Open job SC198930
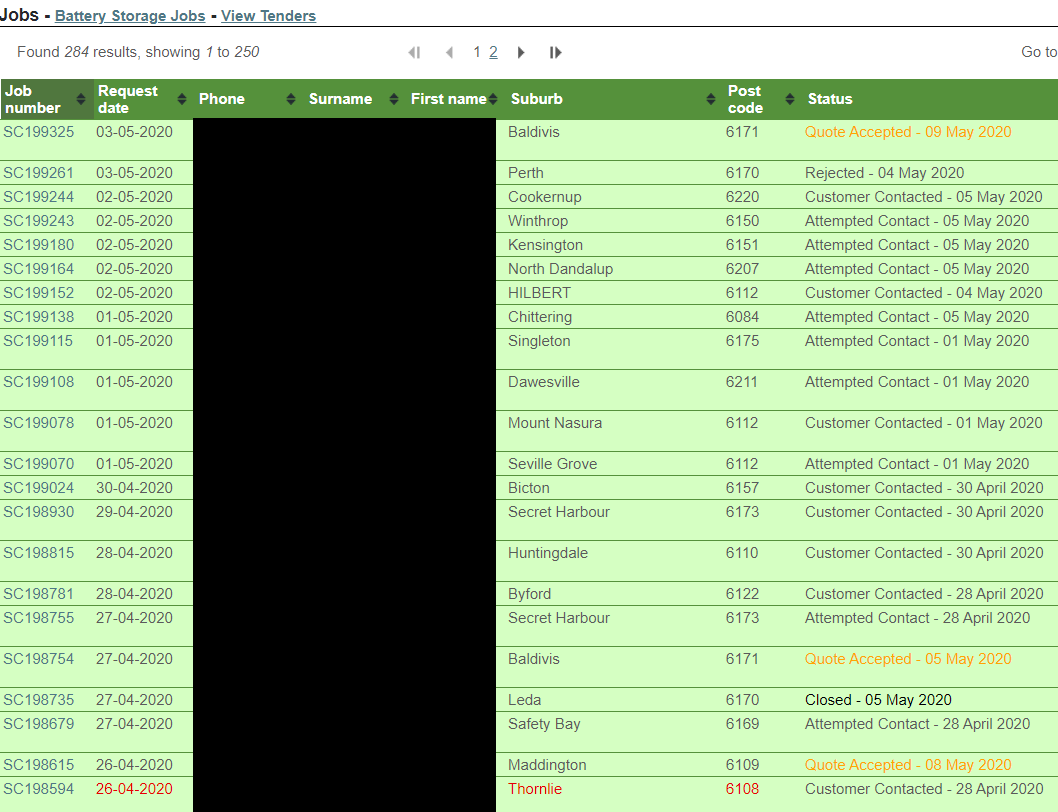Image resolution: width=1058 pixels, height=812 pixels. 38,512
